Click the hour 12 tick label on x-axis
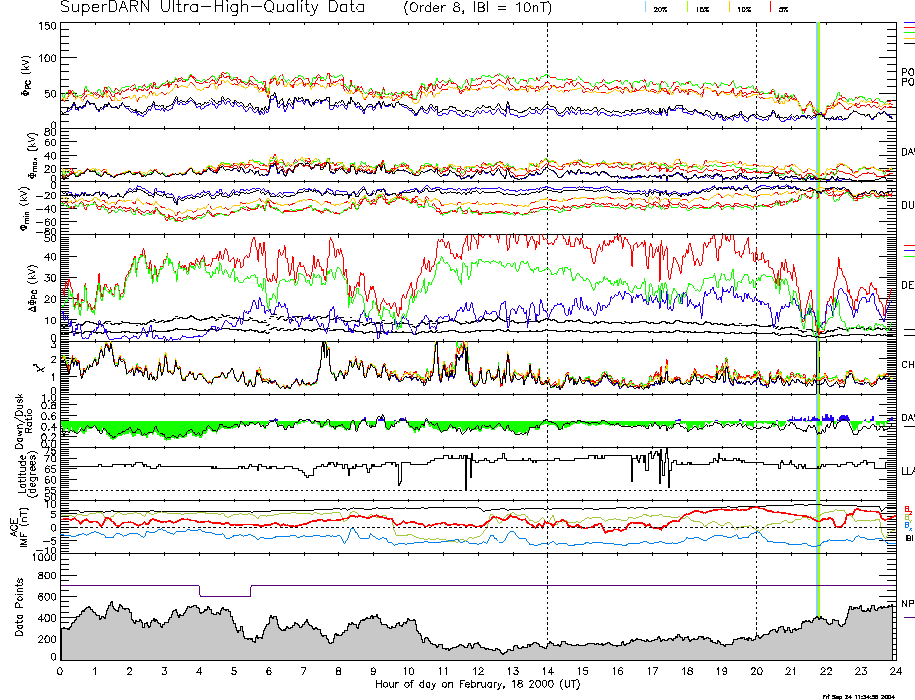Viewport: 915px width, 700px height. [478, 671]
